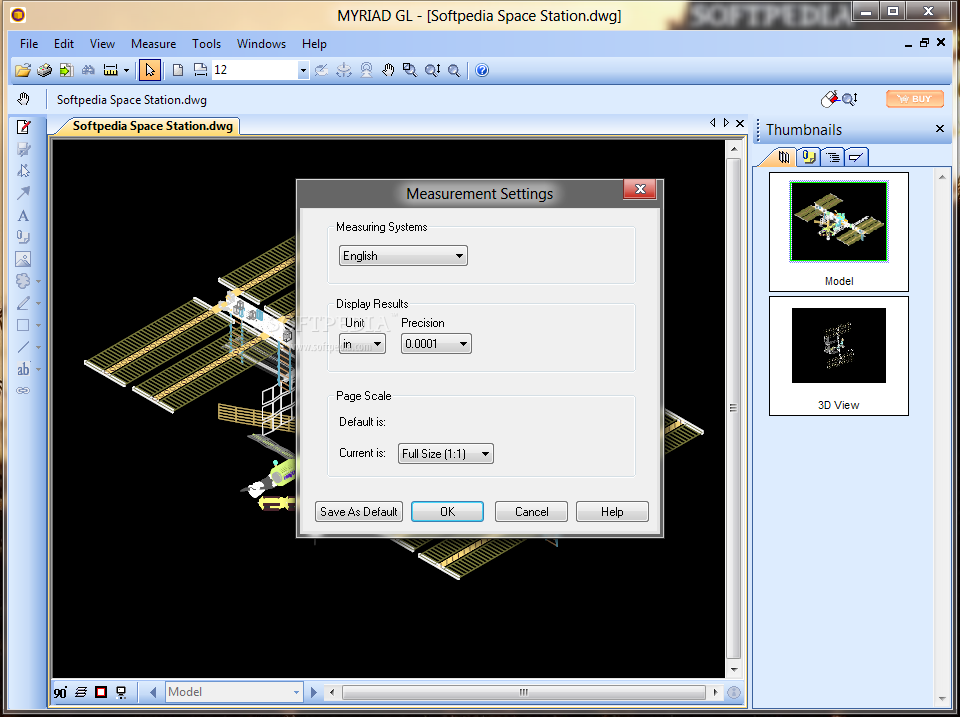Viewport: 960px width, 717px height.
Task: Select the magnifier zoom tool
Action: point(454,70)
